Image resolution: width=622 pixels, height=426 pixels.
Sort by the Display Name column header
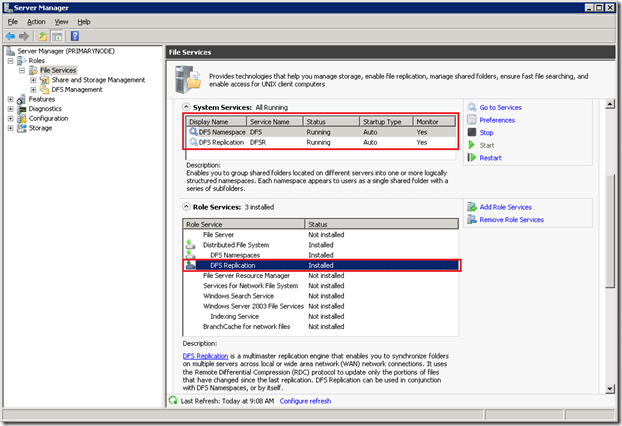(216, 121)
